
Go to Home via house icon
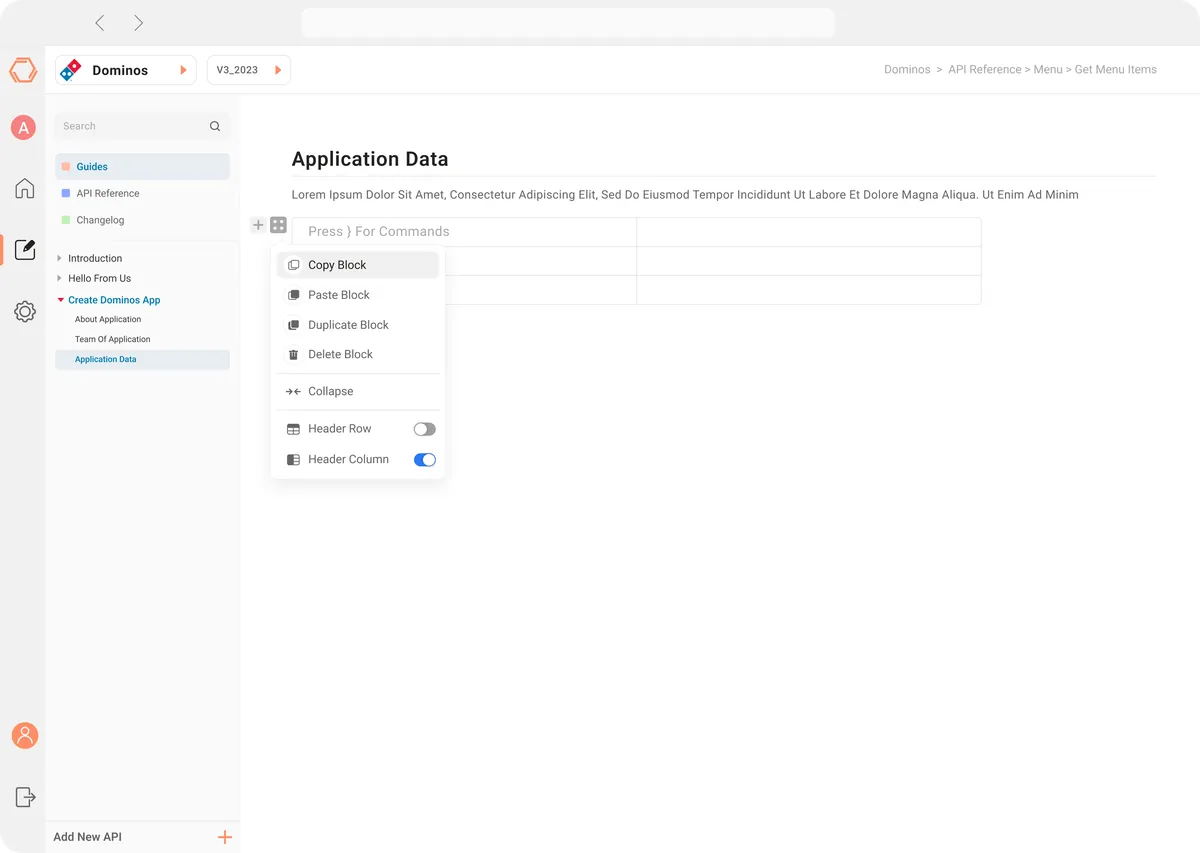24,188
